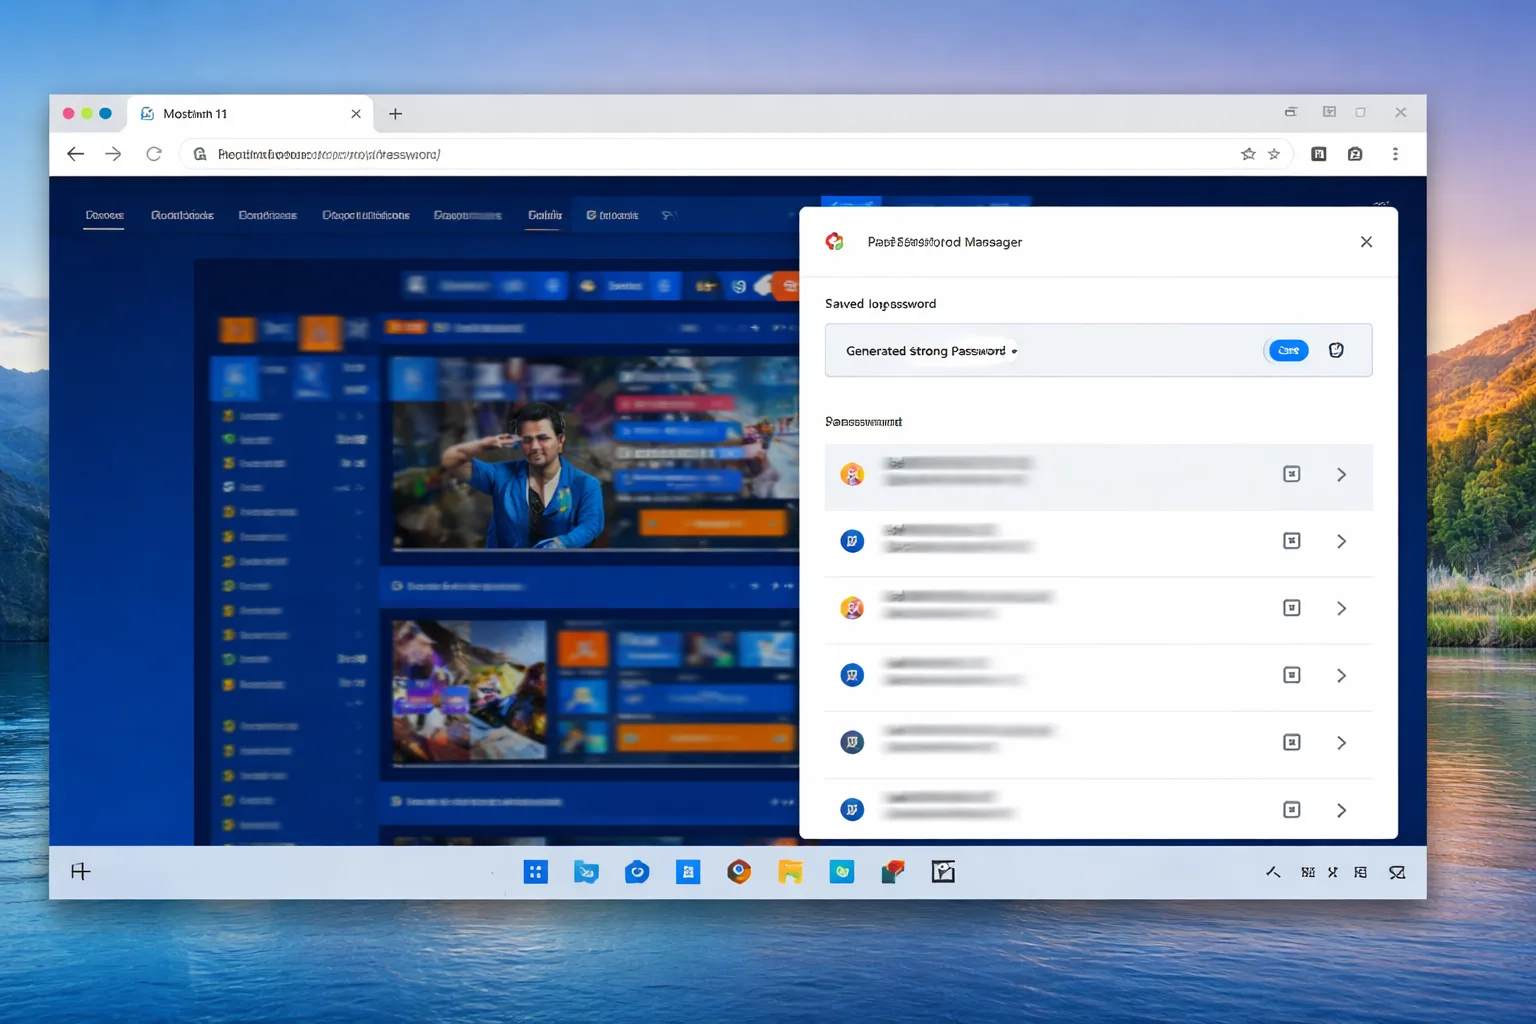Click the blue pill button in the generated password field

(1288, 350)
